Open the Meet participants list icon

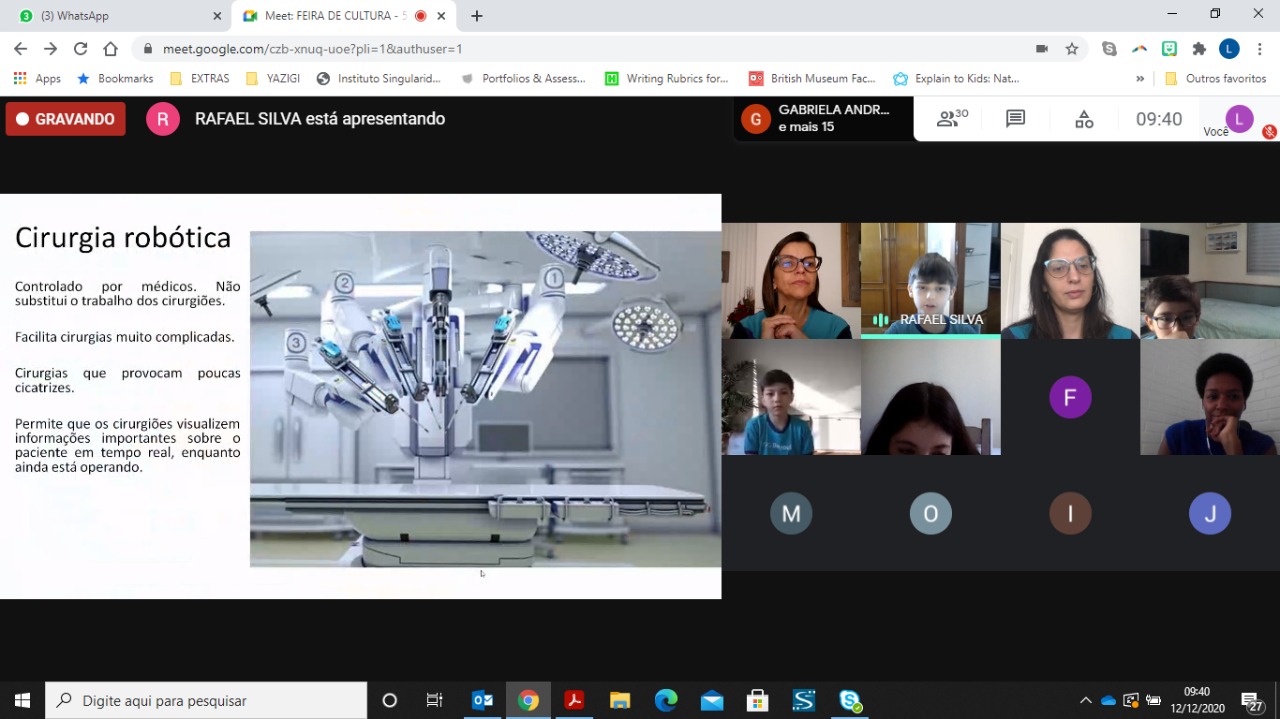tap(951, 119)
